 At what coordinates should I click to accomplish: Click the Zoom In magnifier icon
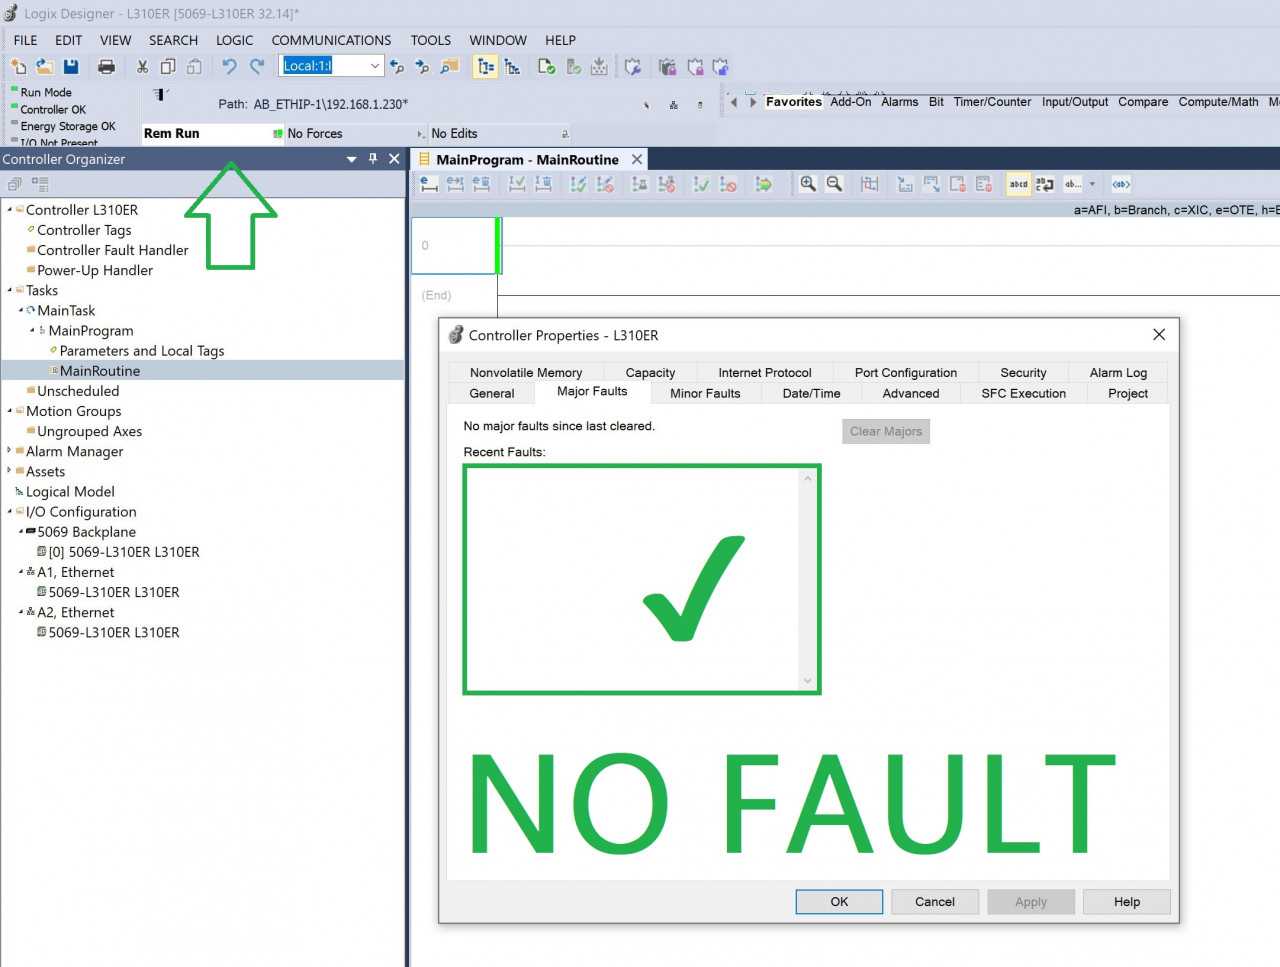pyautogui.click(x=808, y=184)
